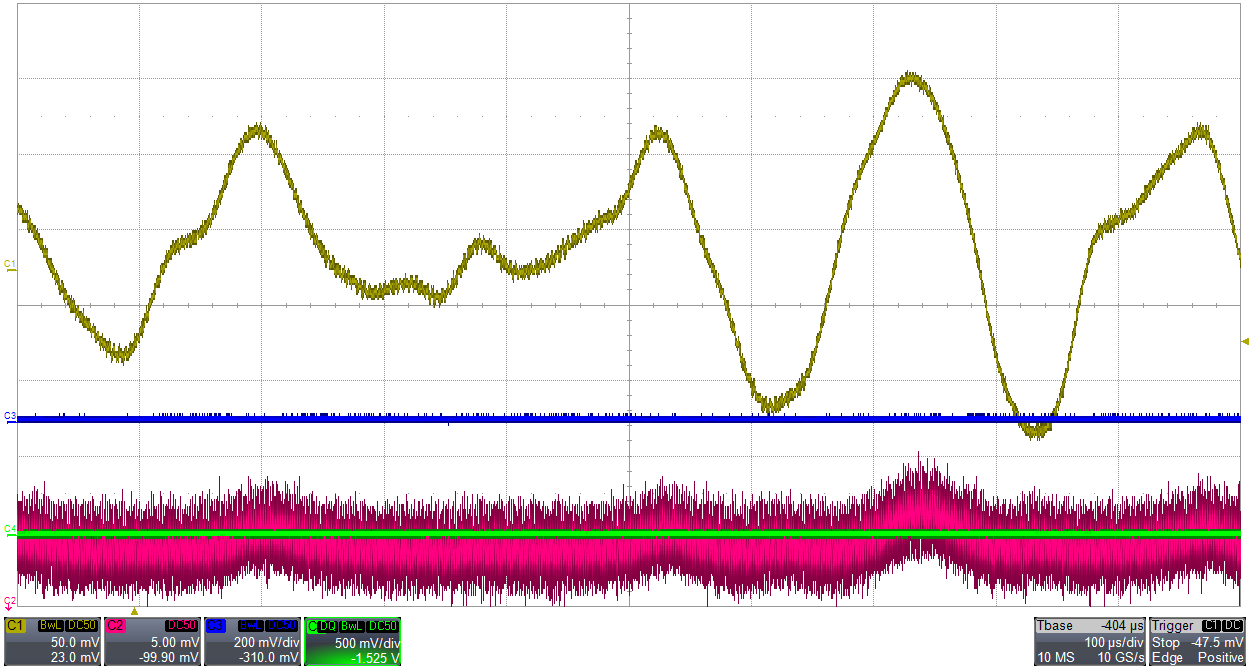Open the green C4 channel descriptor box
The width and height of the screenshot is (1251, 667).
click(352, 641)
